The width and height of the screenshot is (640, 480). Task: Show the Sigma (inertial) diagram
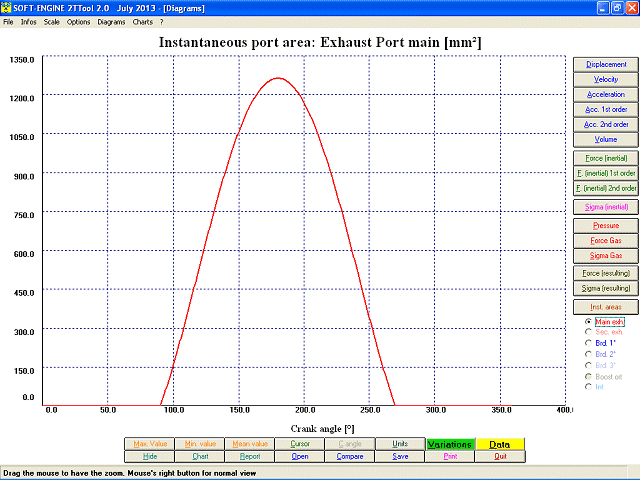[606, 207]
